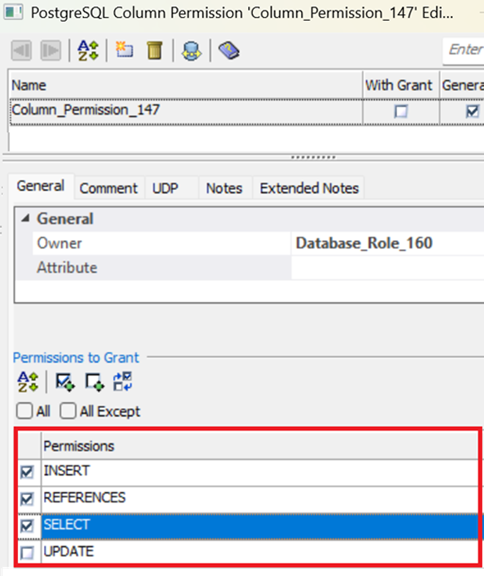Toggle With Grant checkbox for Column_Permission_147

pyautogui.click(x=401, y=111)
